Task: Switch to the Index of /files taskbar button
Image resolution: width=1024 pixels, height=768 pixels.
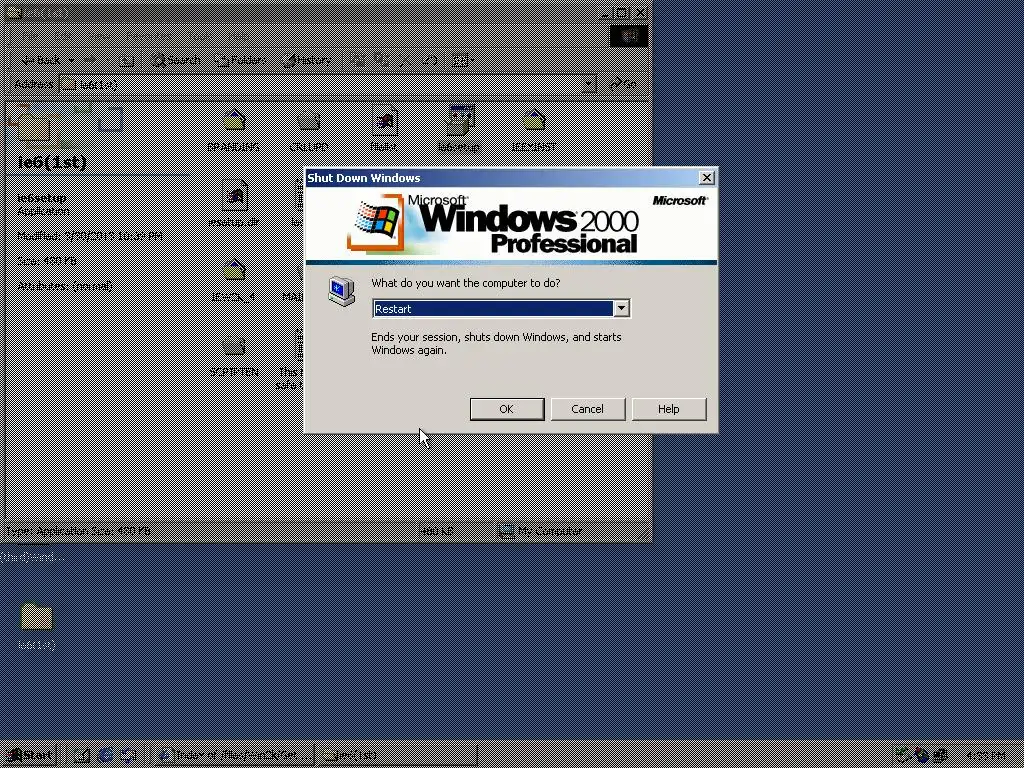Action: [235, 756]
